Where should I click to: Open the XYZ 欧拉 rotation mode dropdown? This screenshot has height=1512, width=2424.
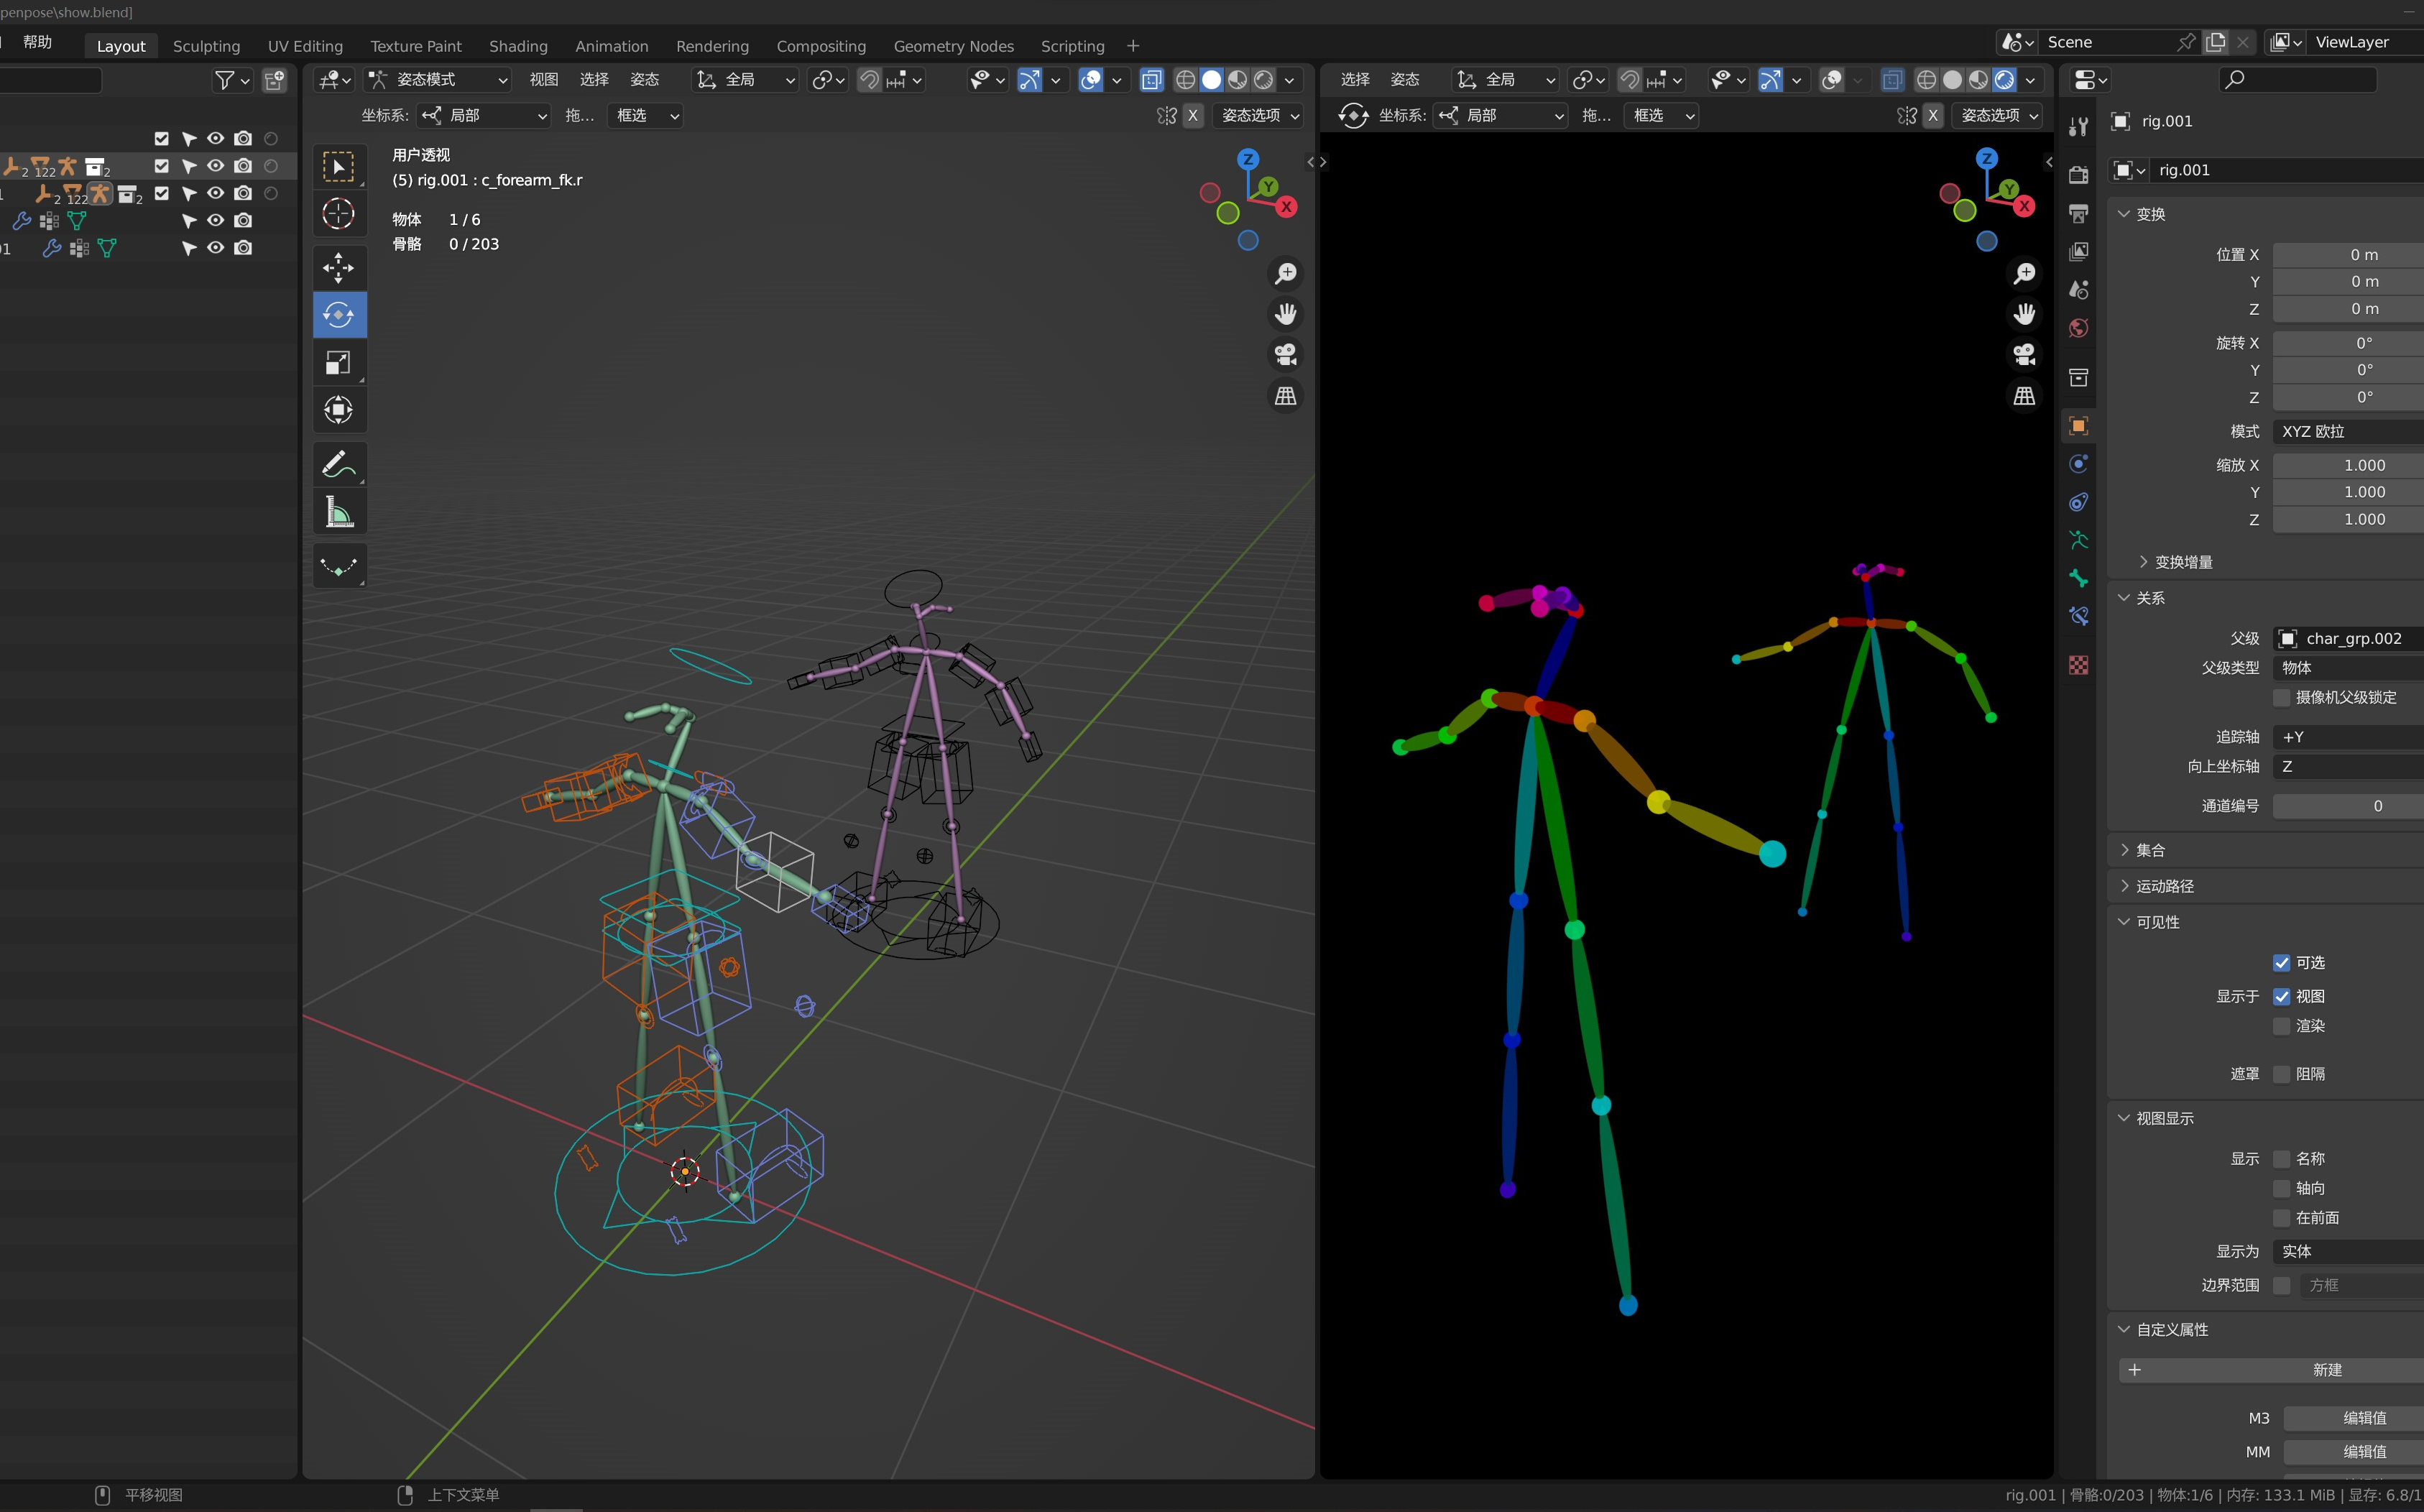coord(2348,431)
